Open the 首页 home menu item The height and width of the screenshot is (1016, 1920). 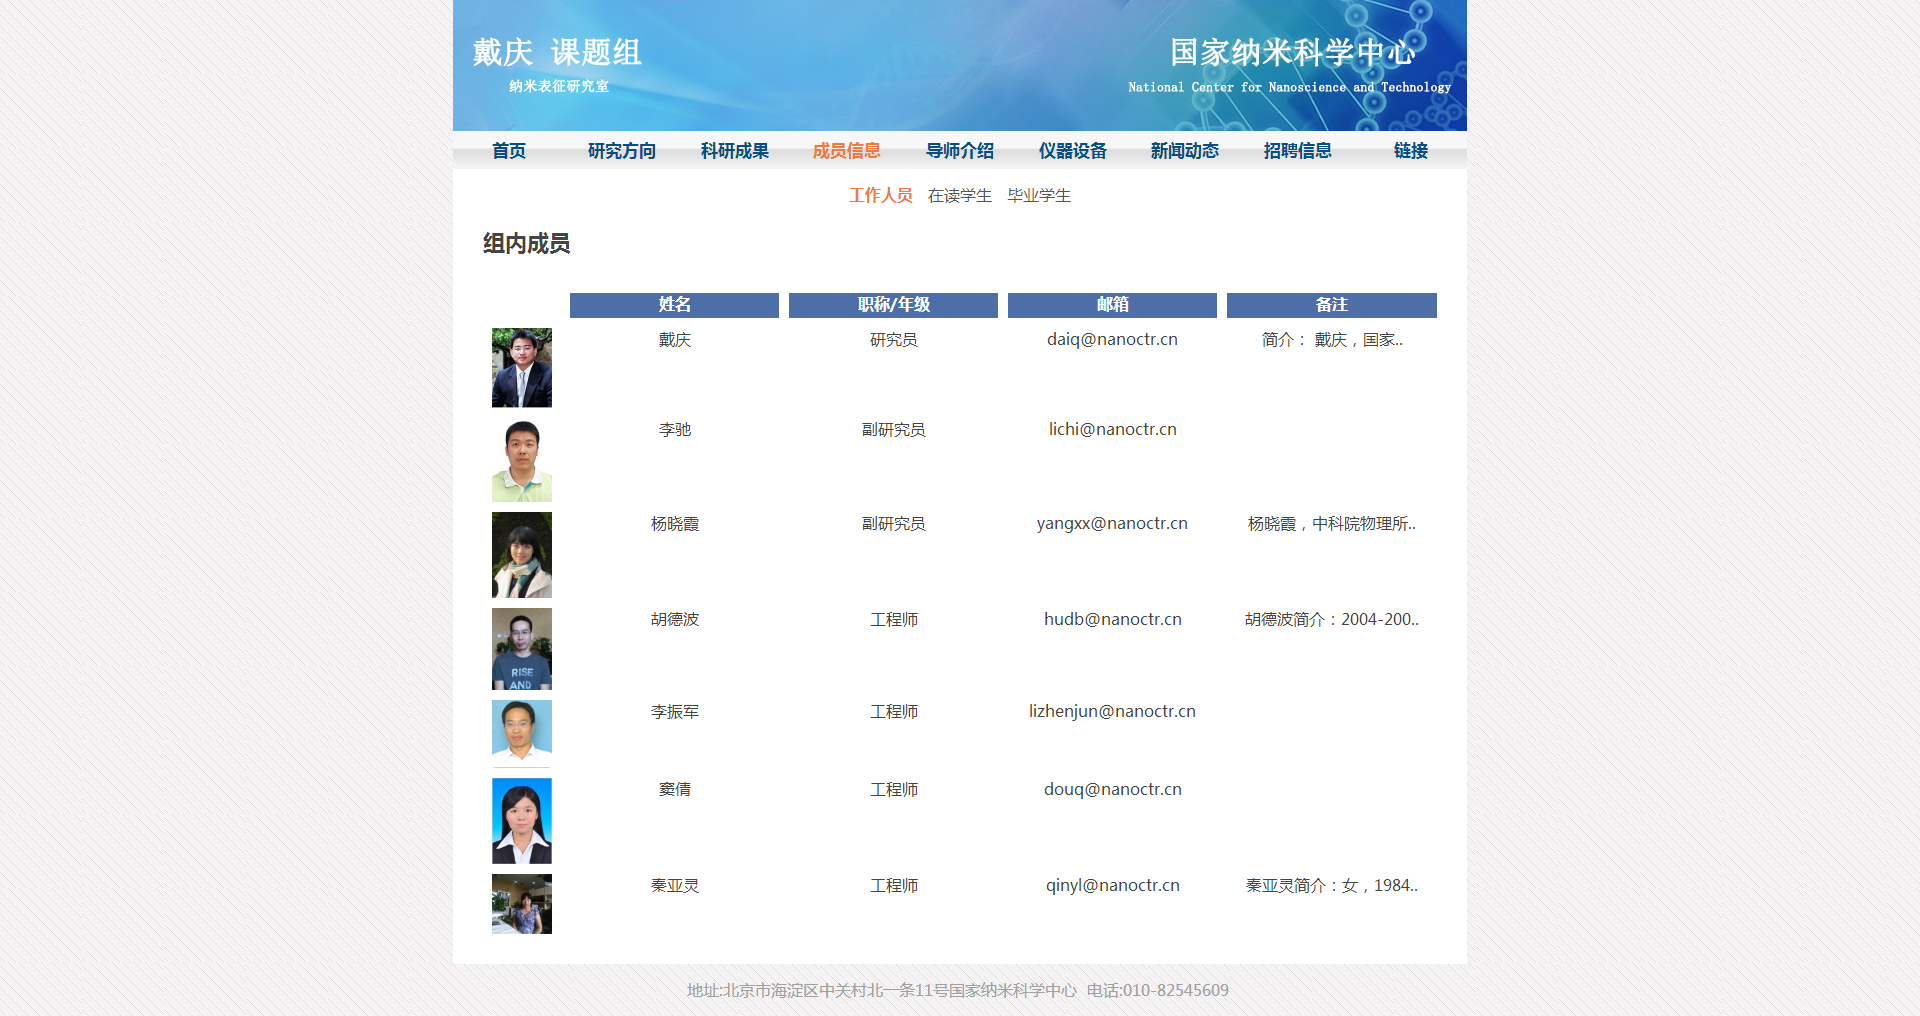tap(509, 151)
